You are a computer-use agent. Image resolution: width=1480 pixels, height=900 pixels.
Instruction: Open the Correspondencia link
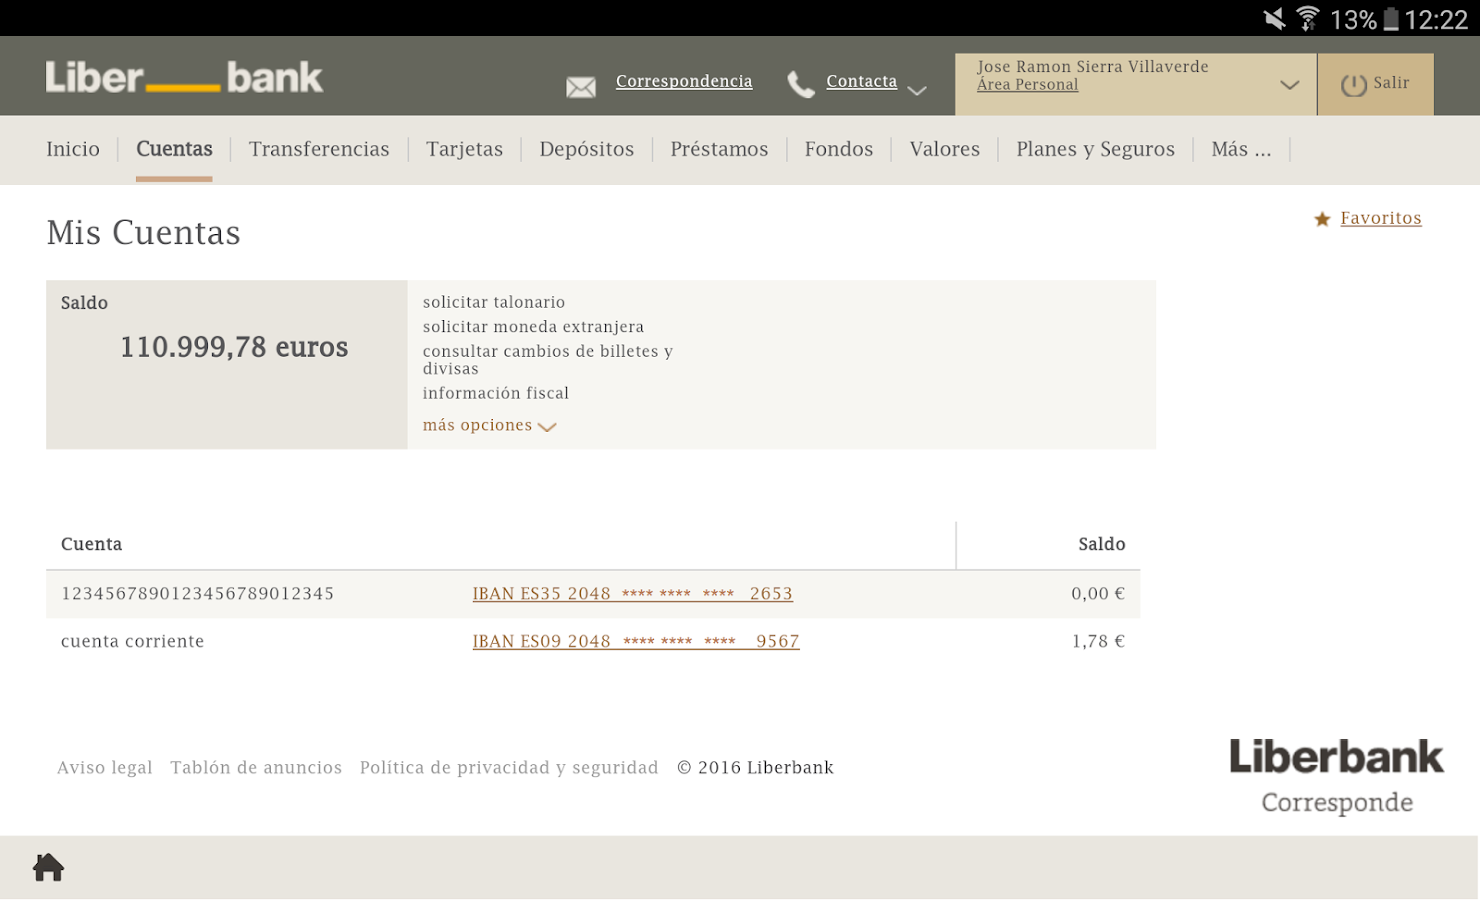coord(684,81)
